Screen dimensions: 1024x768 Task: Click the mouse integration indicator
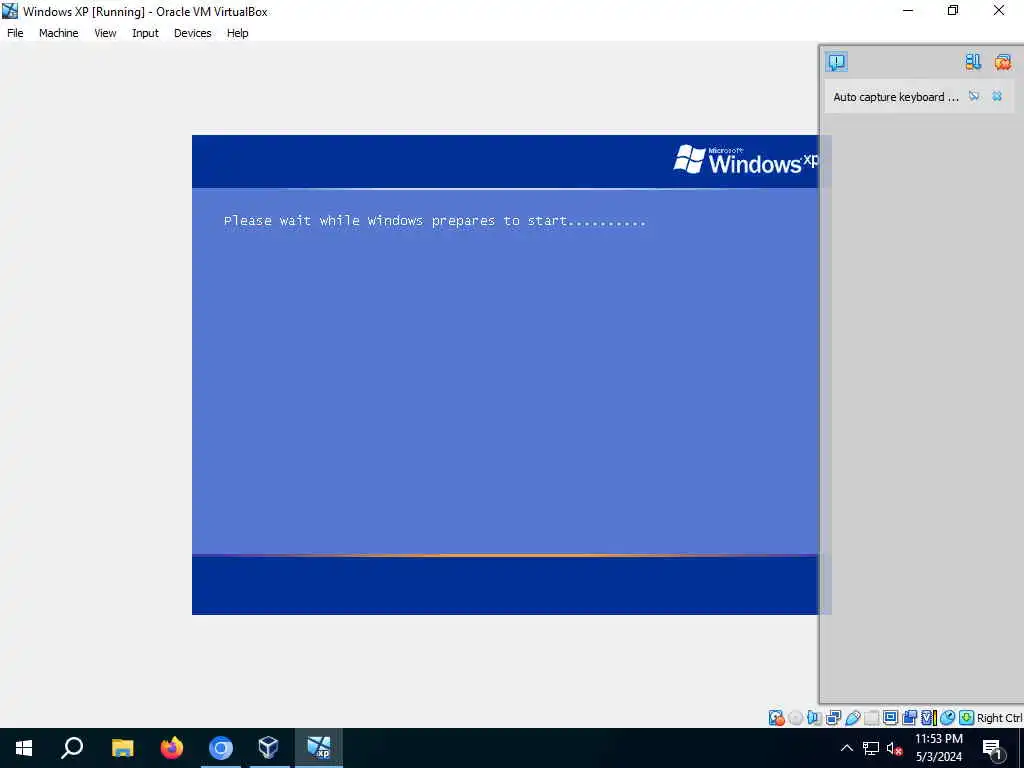coord(948,718)
